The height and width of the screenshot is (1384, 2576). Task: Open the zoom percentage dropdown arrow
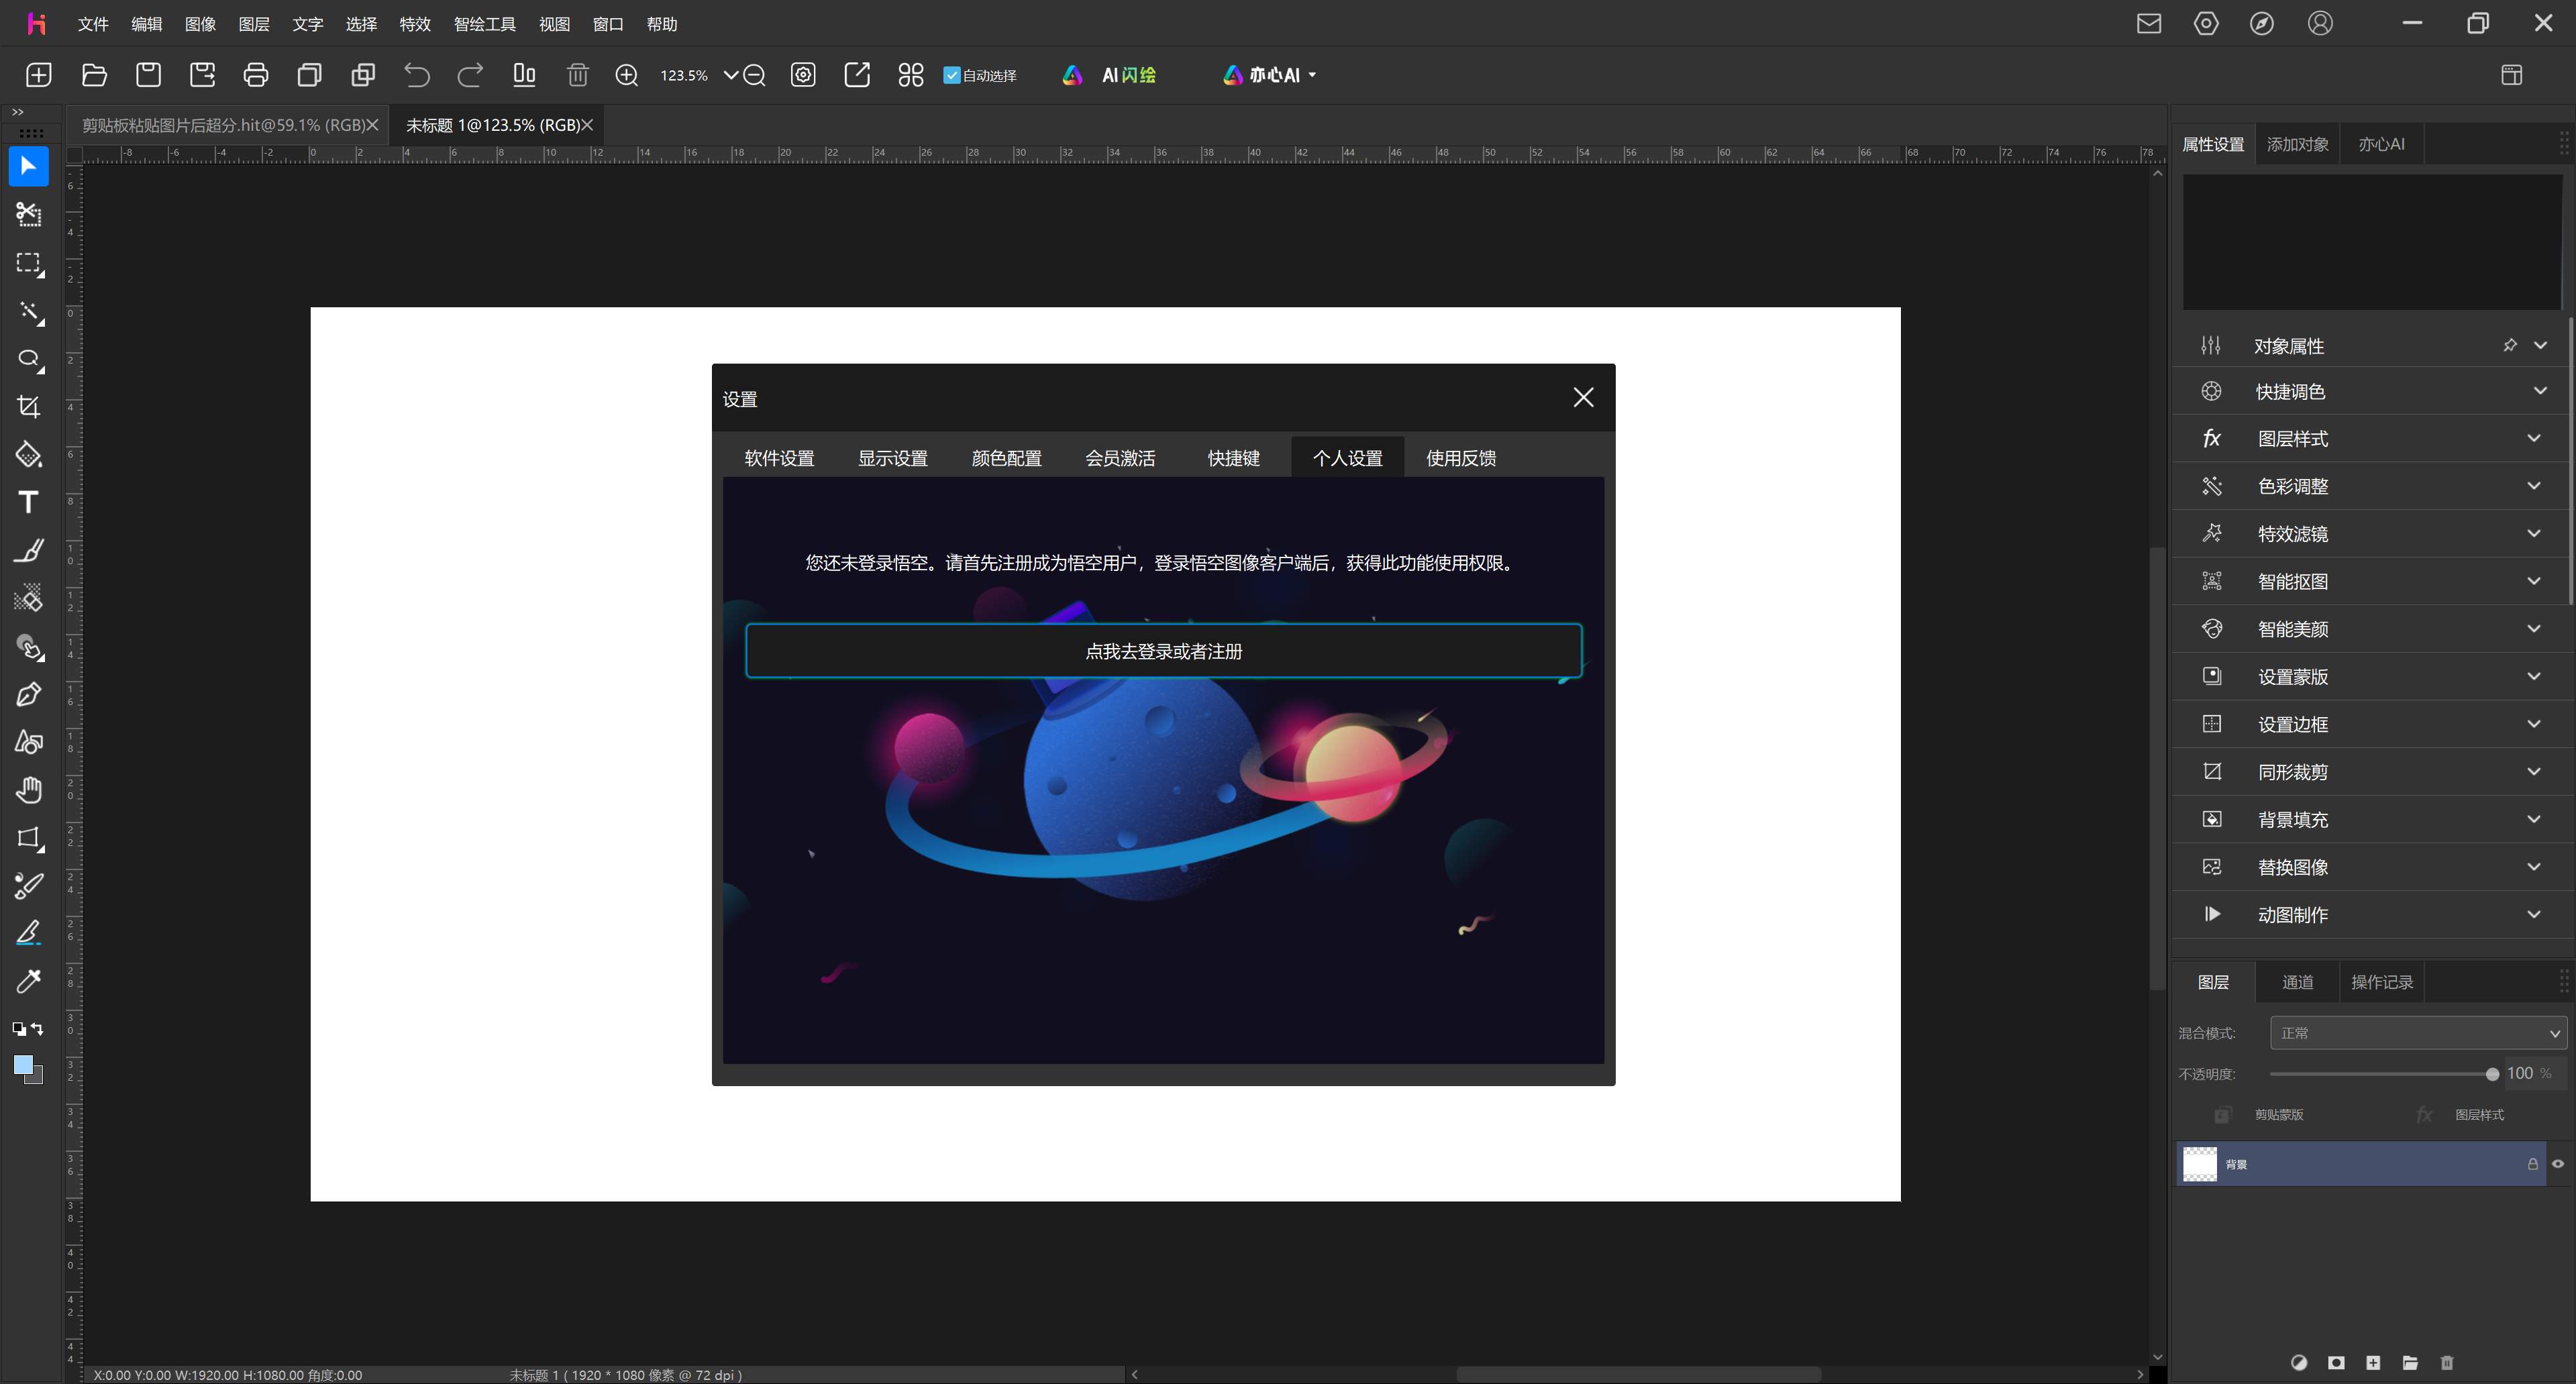[x=730, y=75]
